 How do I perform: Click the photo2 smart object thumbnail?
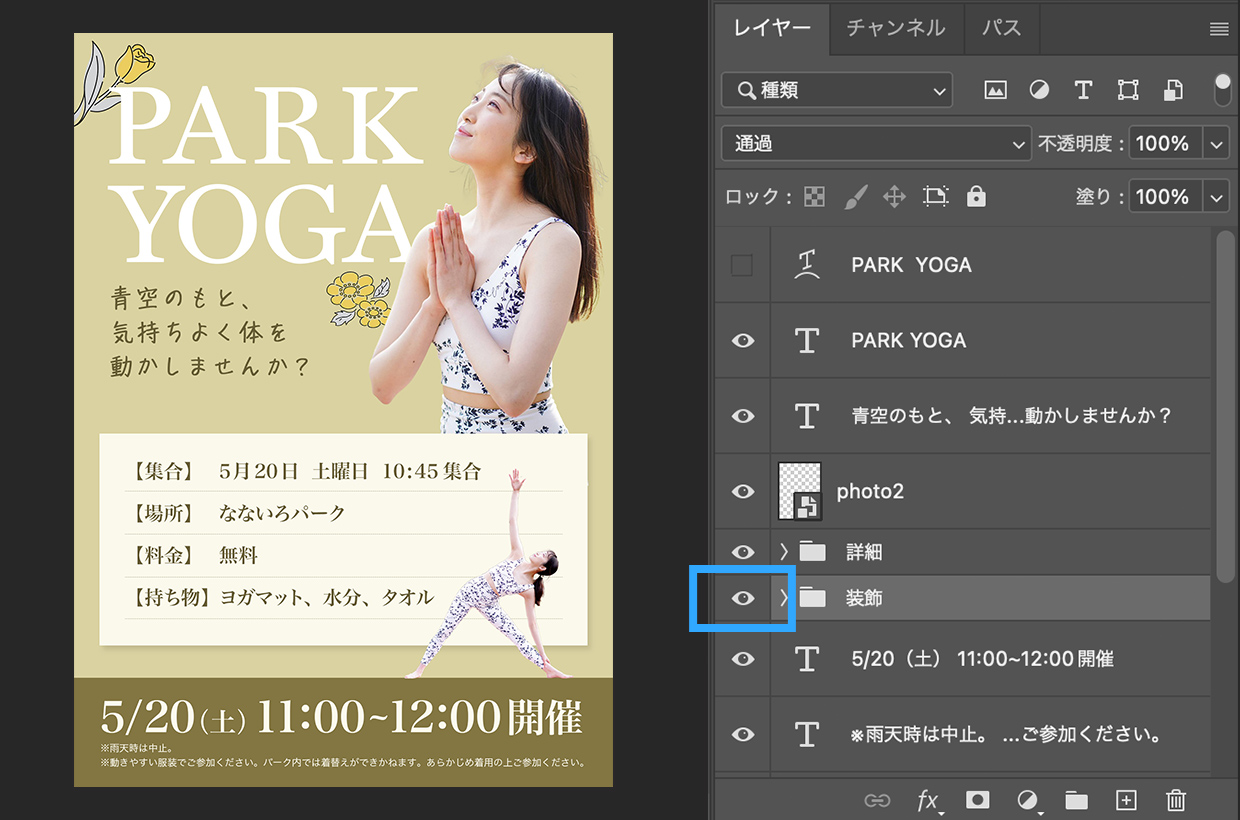pyautogui.click(x=800, y=491)
